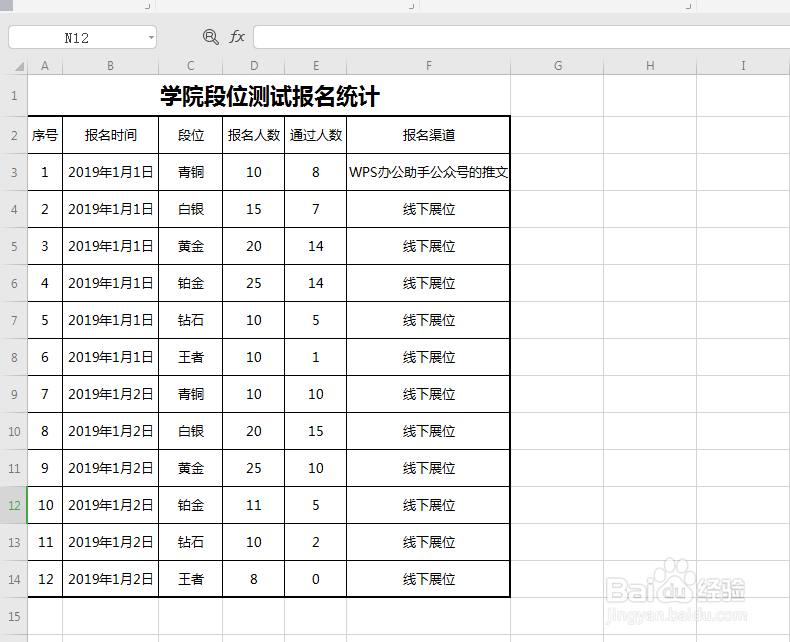Click the 报名时间 header cell
The image size is (790, 642).
click(x=110, y=135)
